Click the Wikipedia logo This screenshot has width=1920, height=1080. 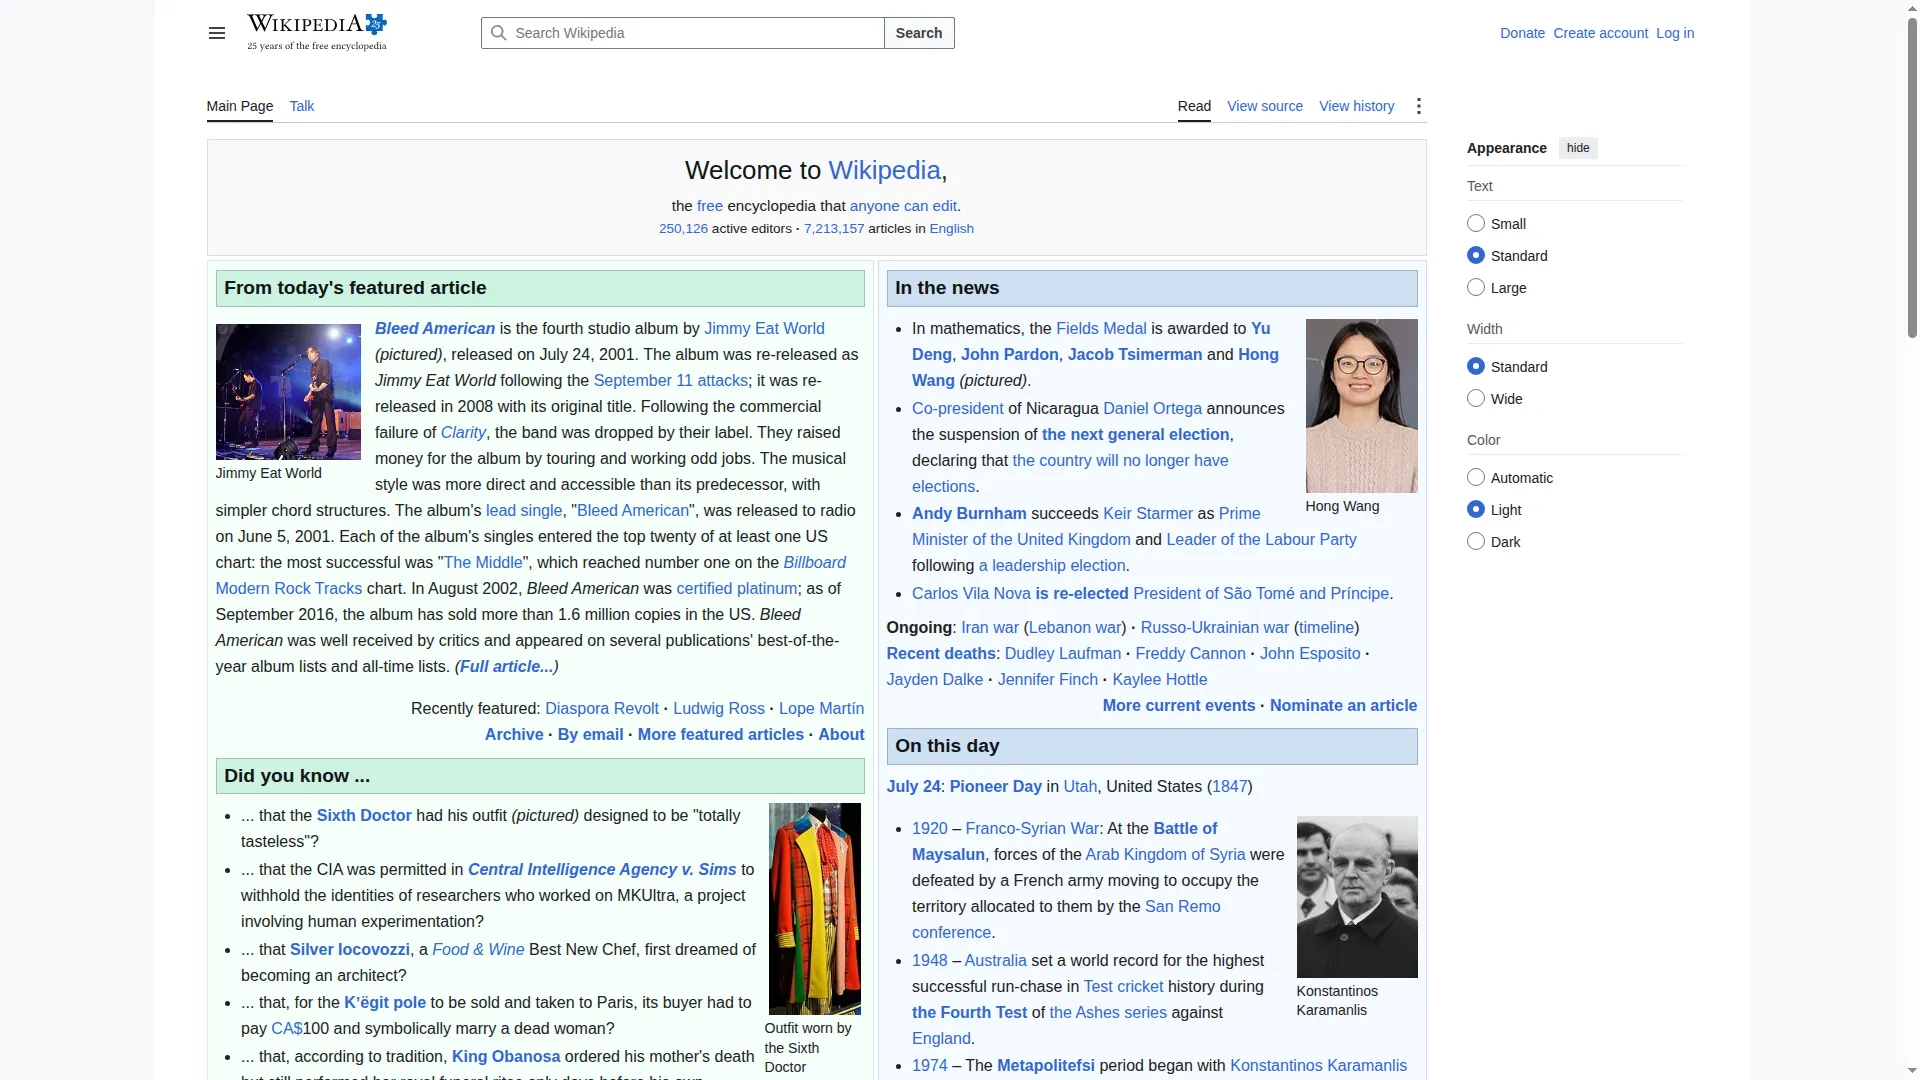tap(317, 33)
